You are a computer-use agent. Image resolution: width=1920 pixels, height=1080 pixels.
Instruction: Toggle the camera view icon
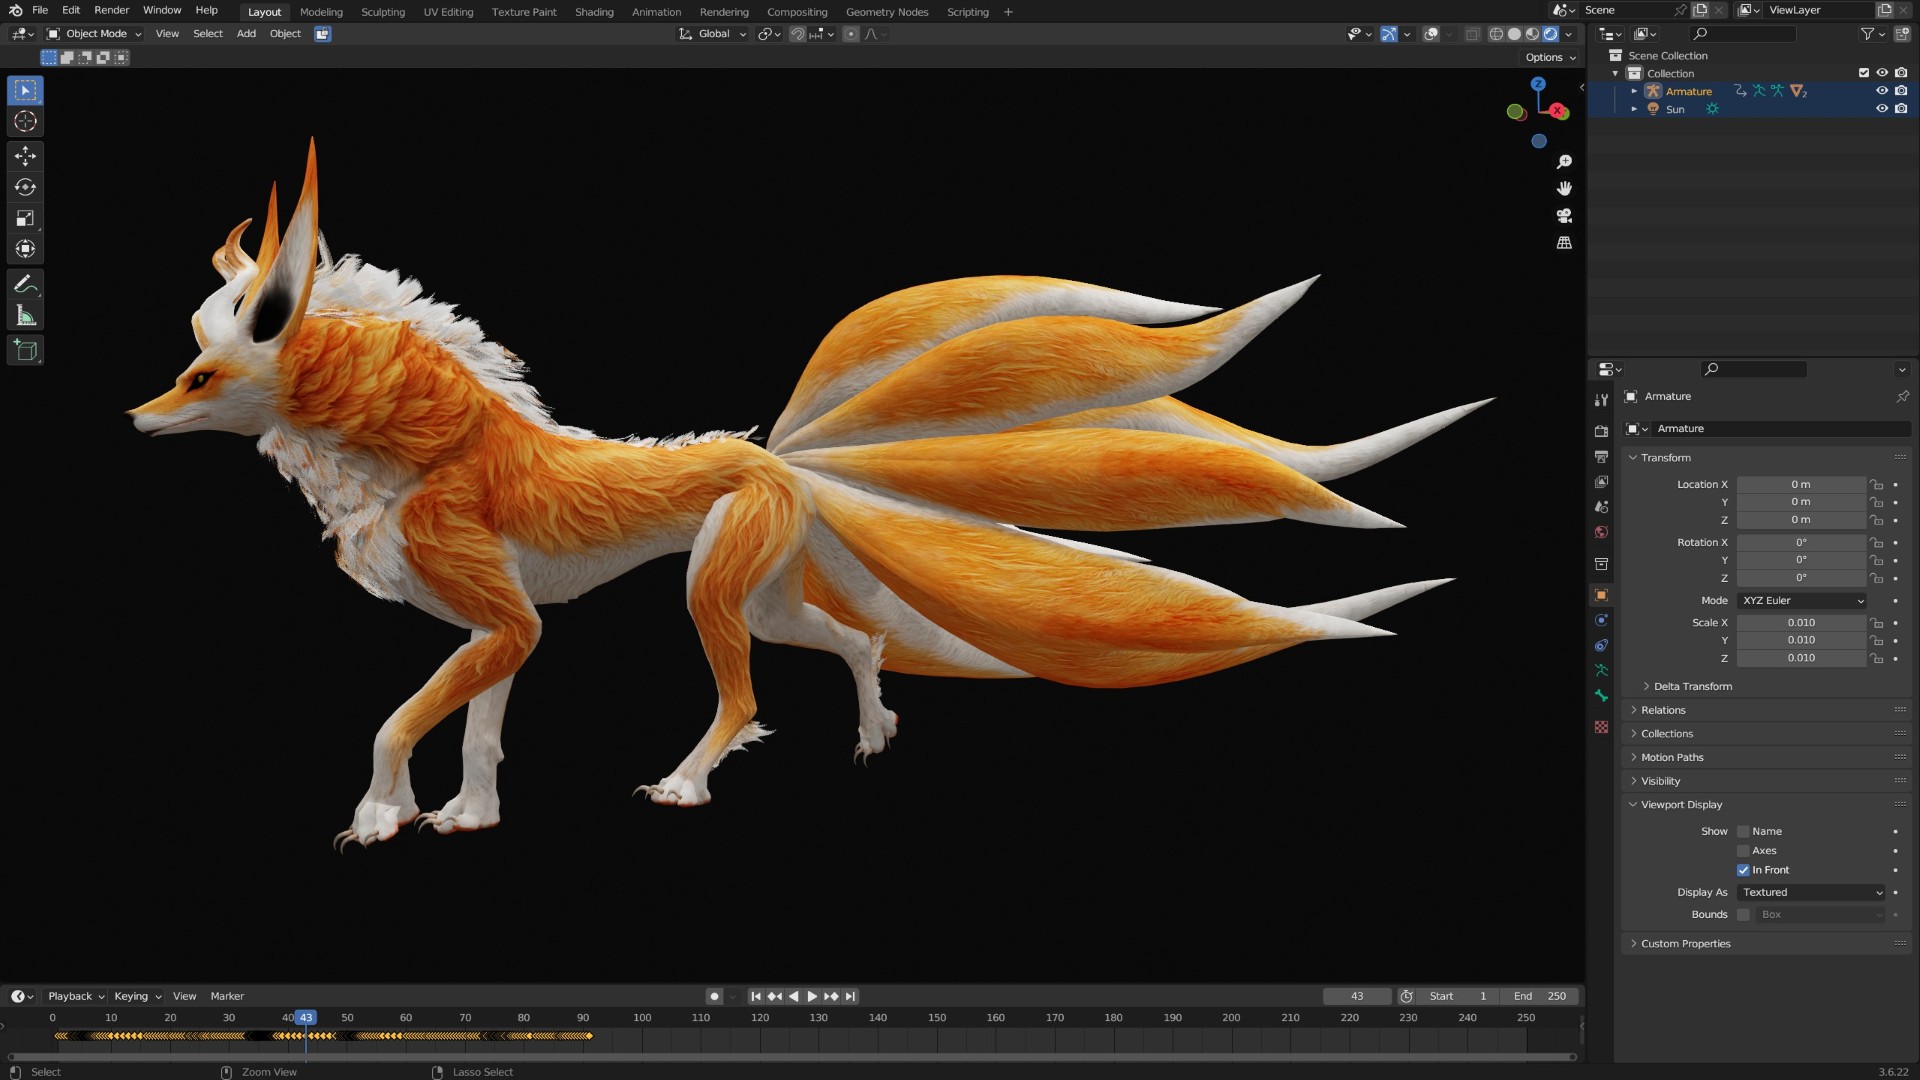pos(1564,216)
